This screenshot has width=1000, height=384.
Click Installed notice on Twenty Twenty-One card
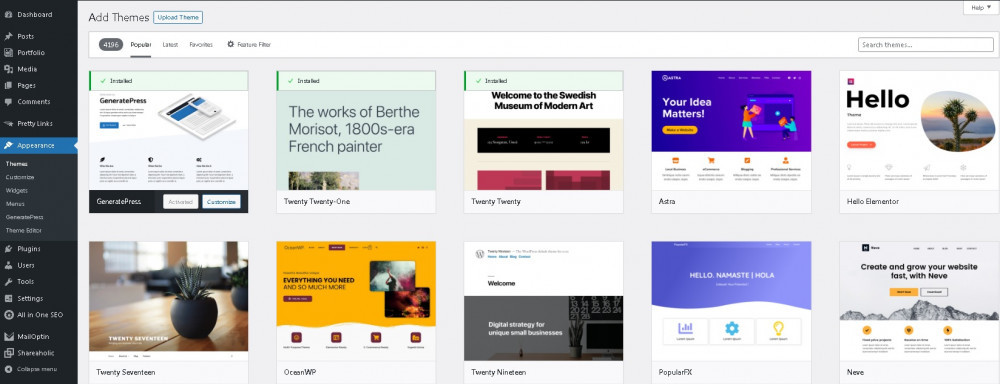click(x=356, y=81)
